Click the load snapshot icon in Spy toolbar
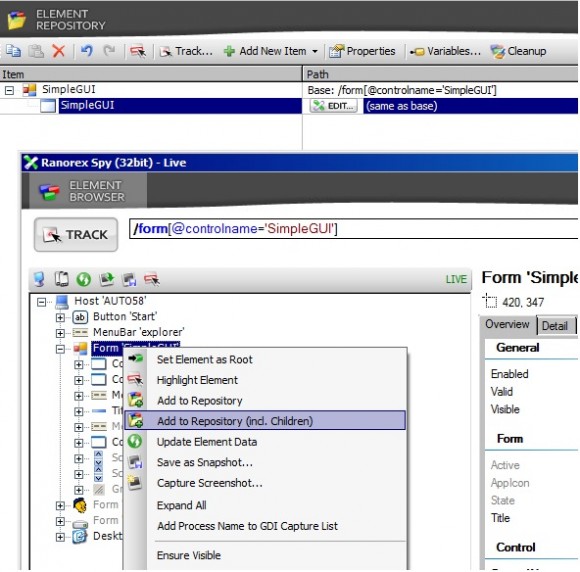580x572 pixels. tap(107, 279)
